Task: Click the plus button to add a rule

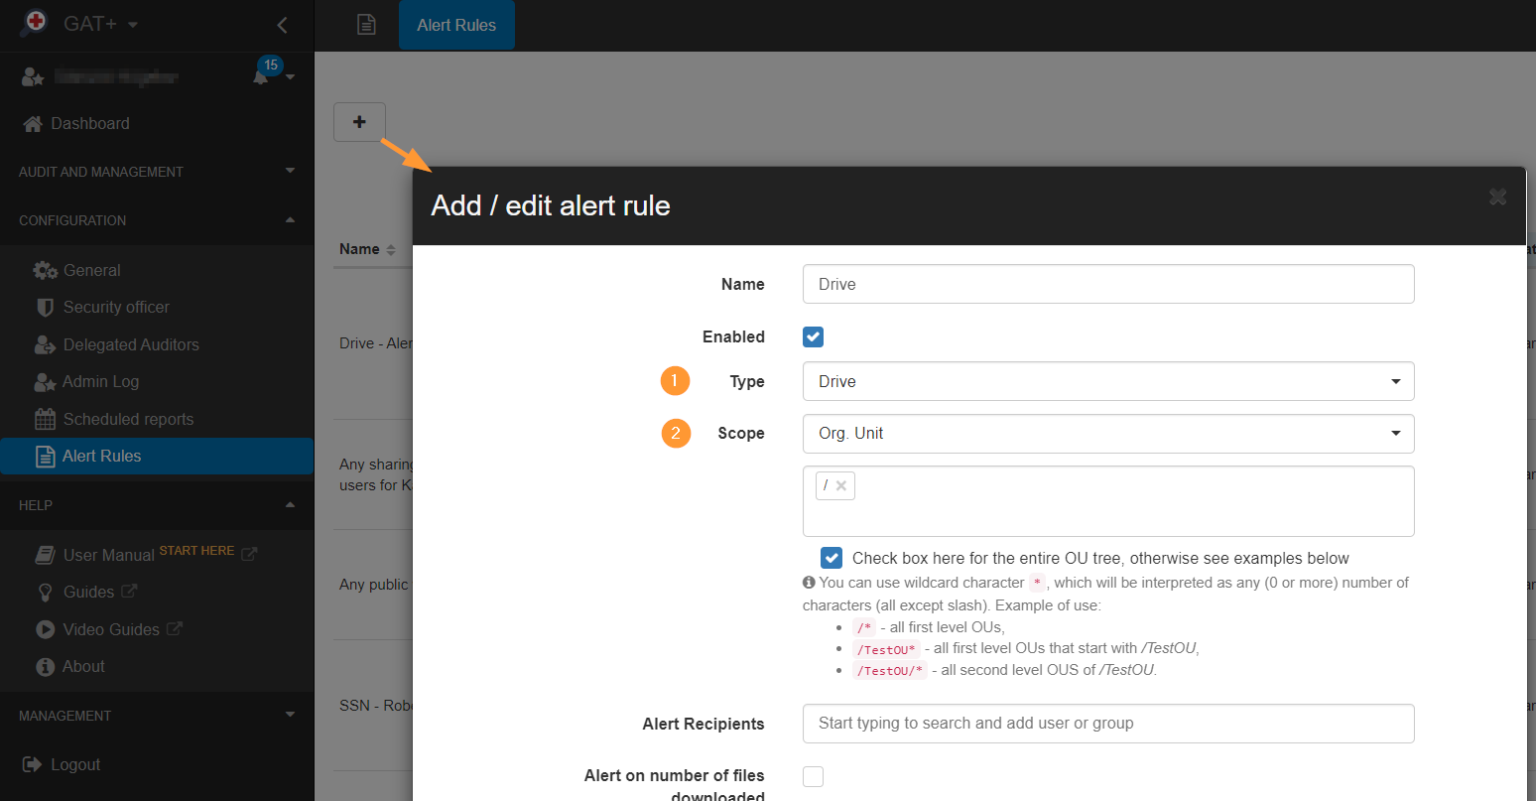Action: [359, 121]
